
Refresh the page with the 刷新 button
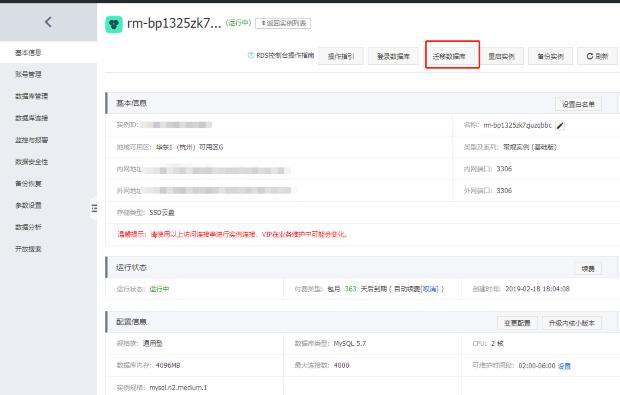tap(597, 56)
